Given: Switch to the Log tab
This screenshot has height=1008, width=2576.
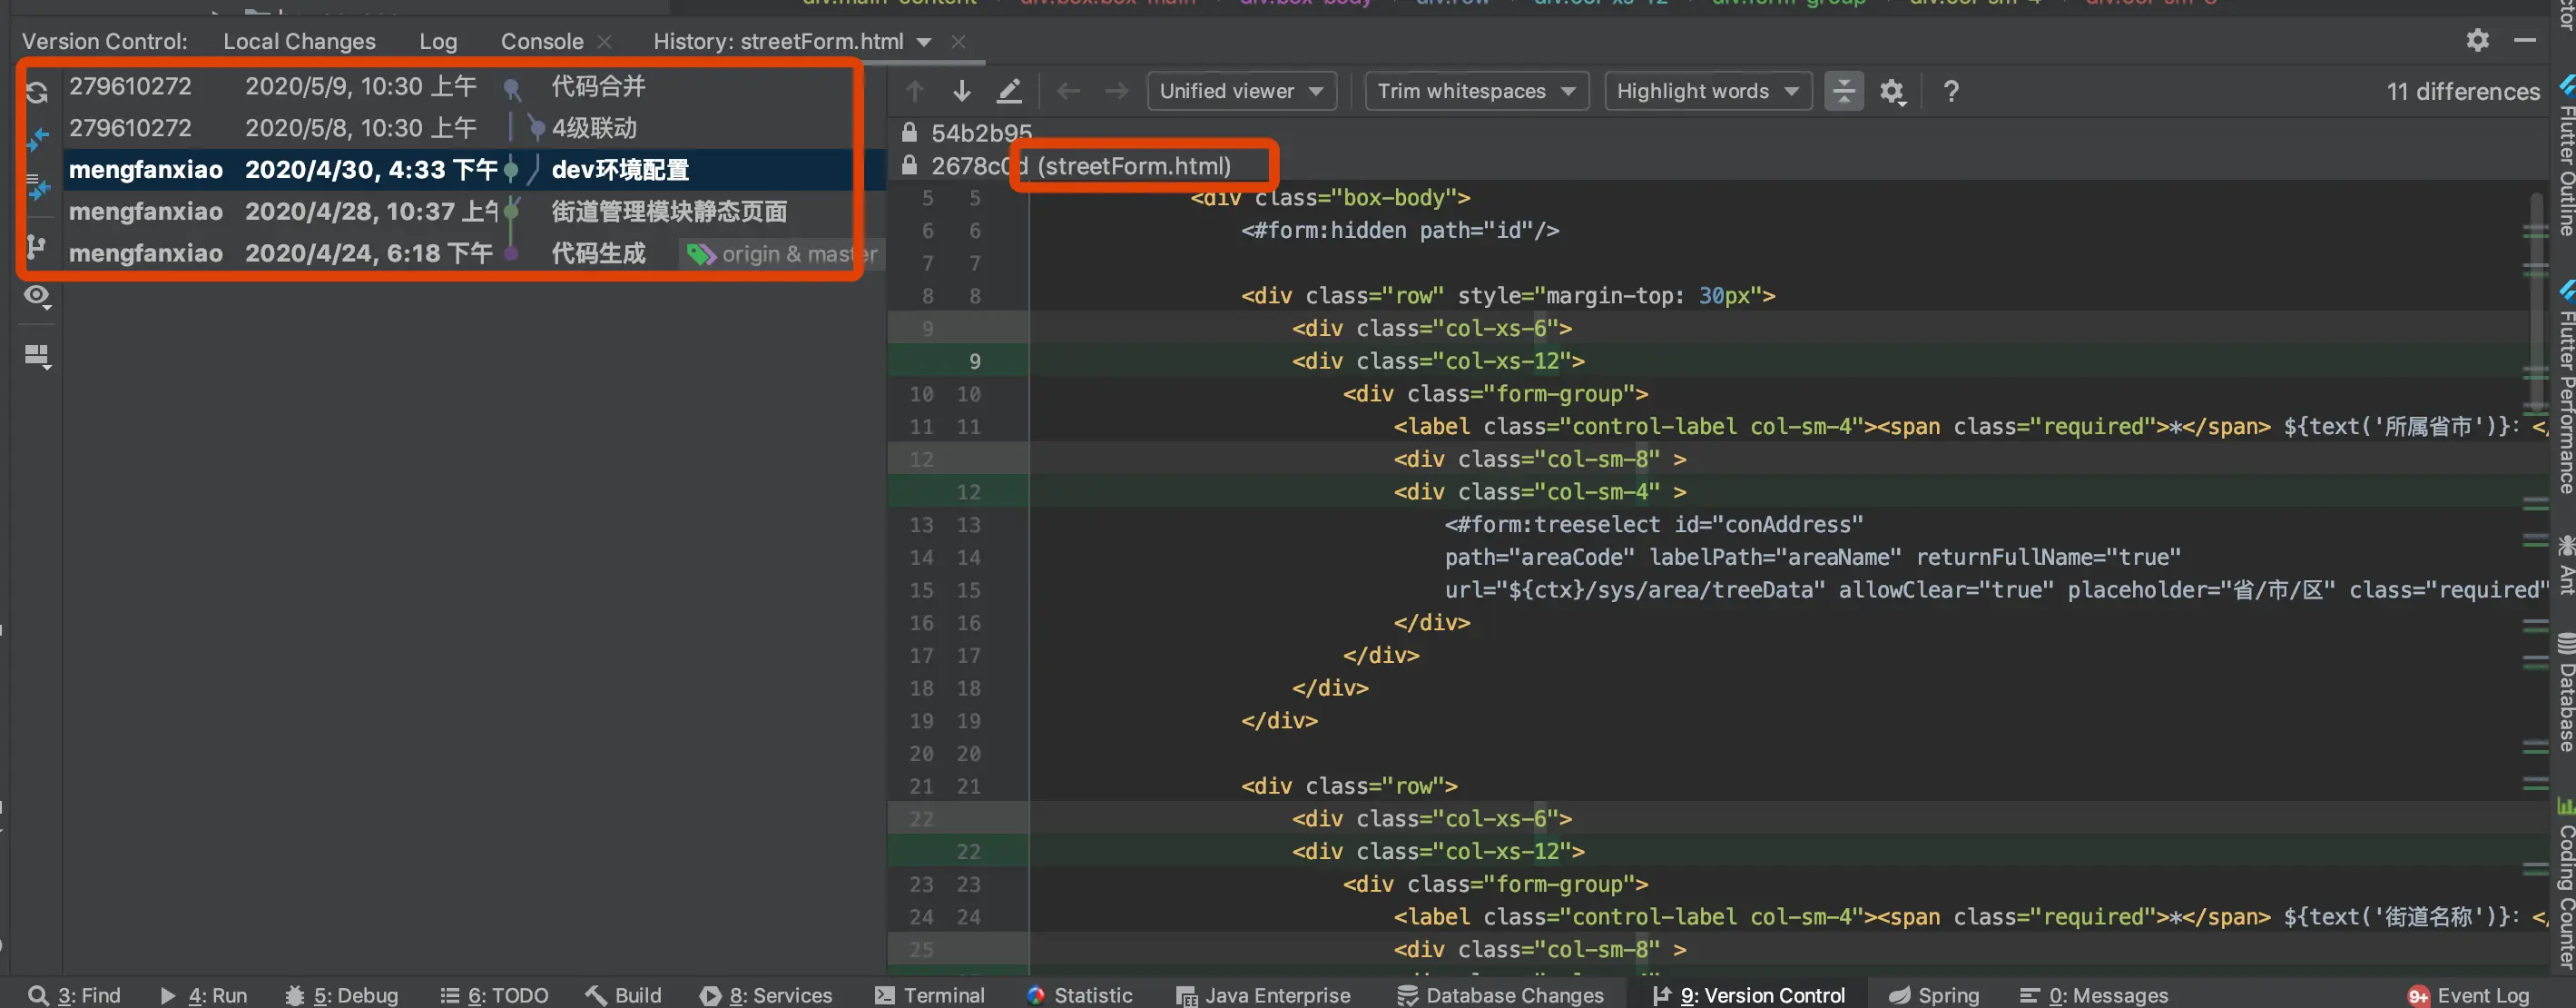Looking at the screenshot, I should [x=437, y=41].
